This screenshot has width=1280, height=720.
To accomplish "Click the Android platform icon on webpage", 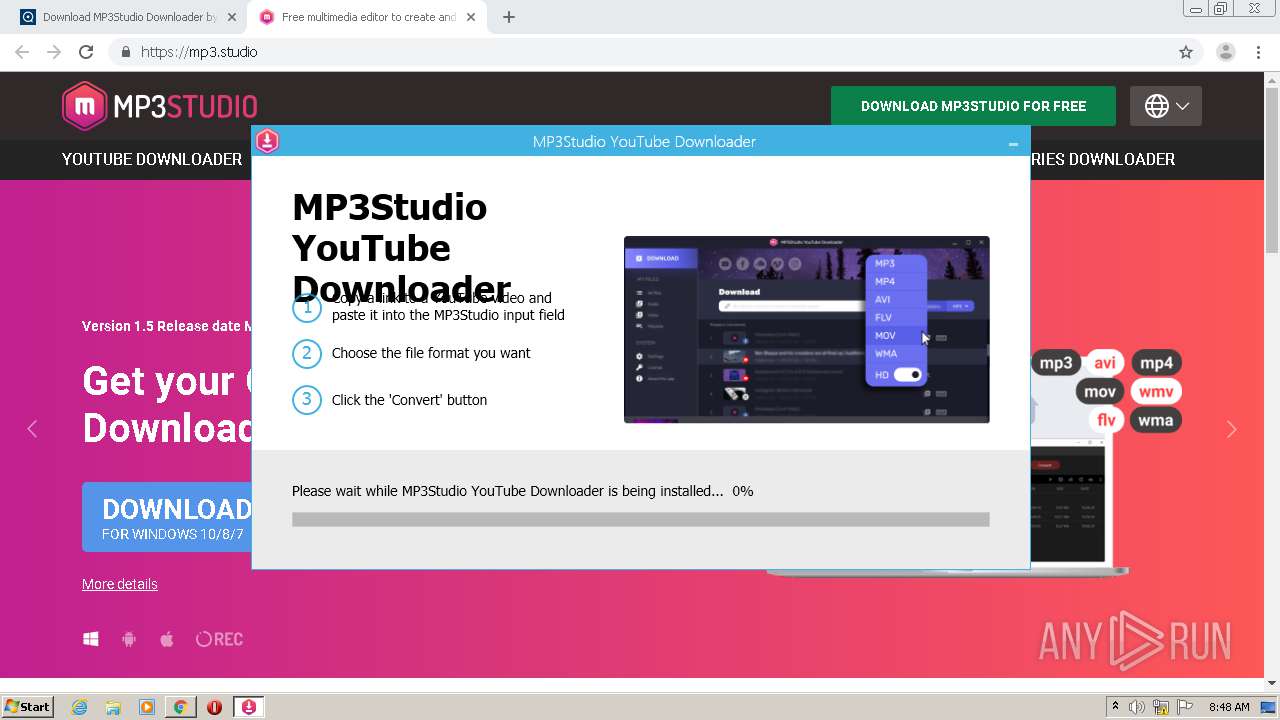I will 129,639.
